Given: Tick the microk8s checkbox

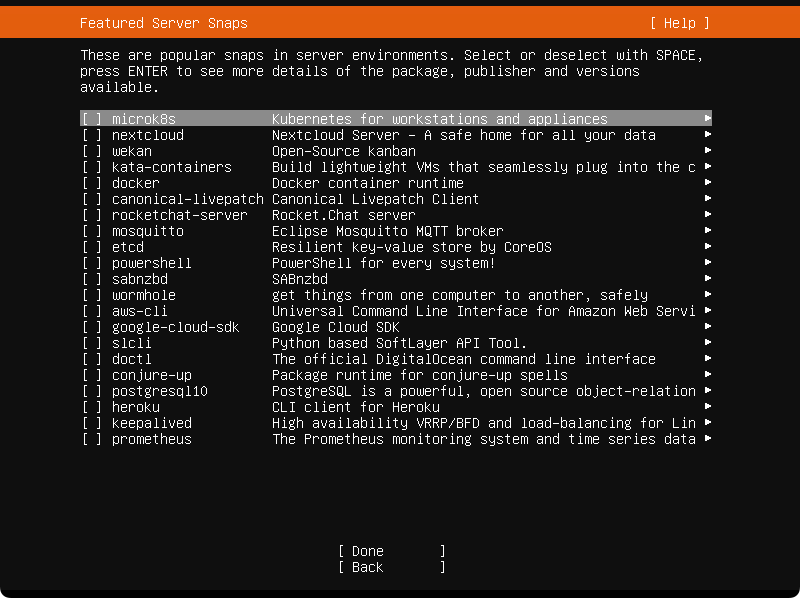Looking at the screenshot, I should pyautogui.click(x=92, y=119).
